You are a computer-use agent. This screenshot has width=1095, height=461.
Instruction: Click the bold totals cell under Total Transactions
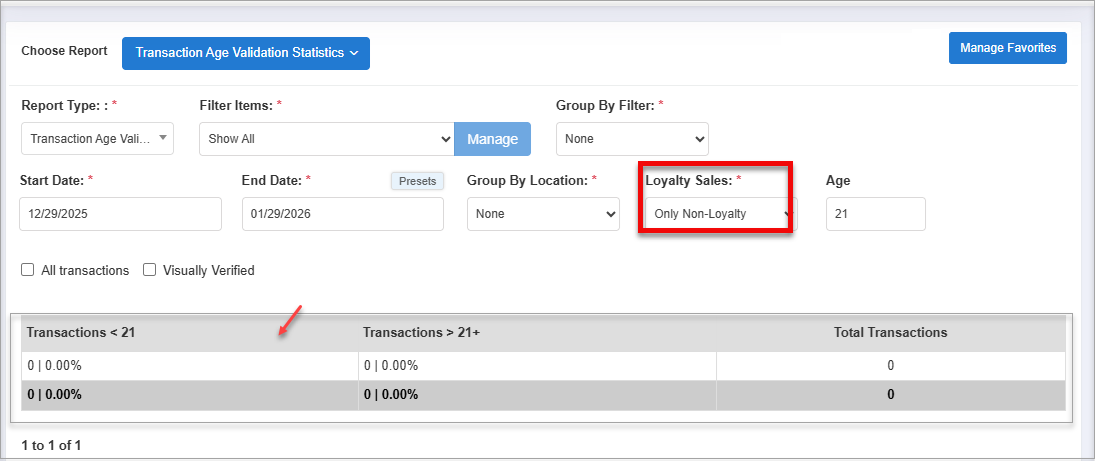(x=890, y=394)
